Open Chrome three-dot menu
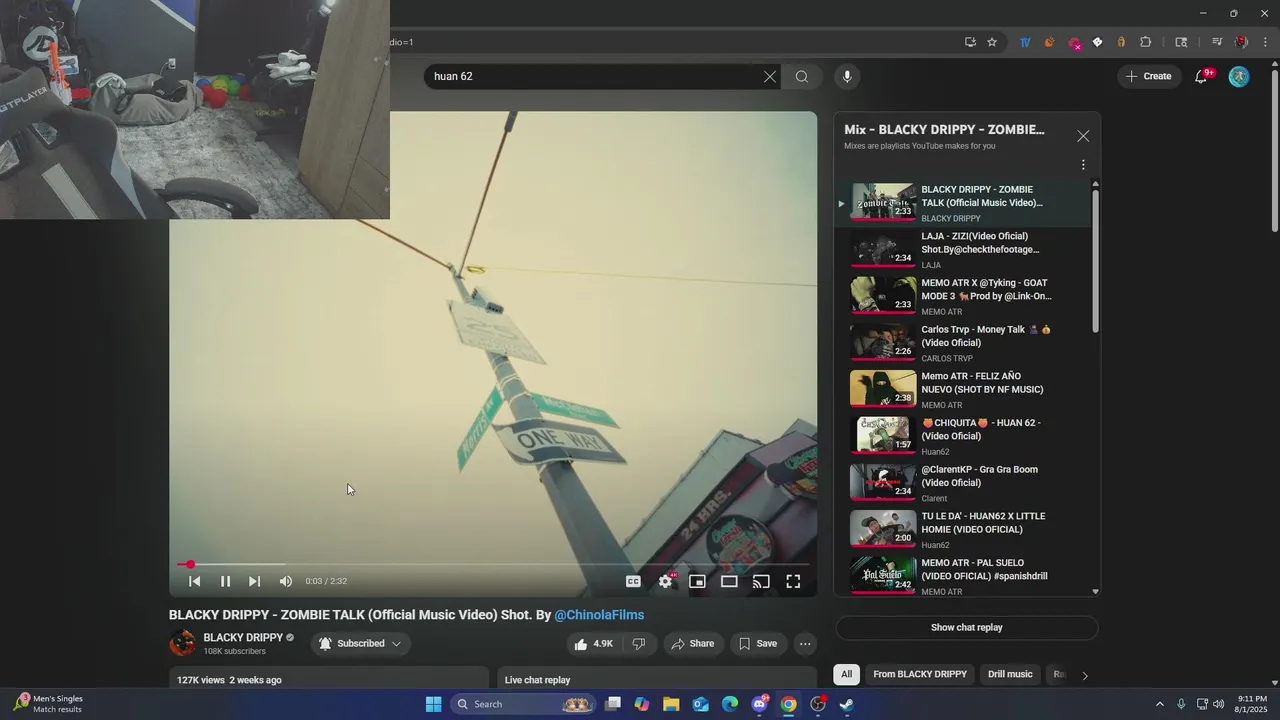1280x720 pixels. click(x=1266, y=42)
